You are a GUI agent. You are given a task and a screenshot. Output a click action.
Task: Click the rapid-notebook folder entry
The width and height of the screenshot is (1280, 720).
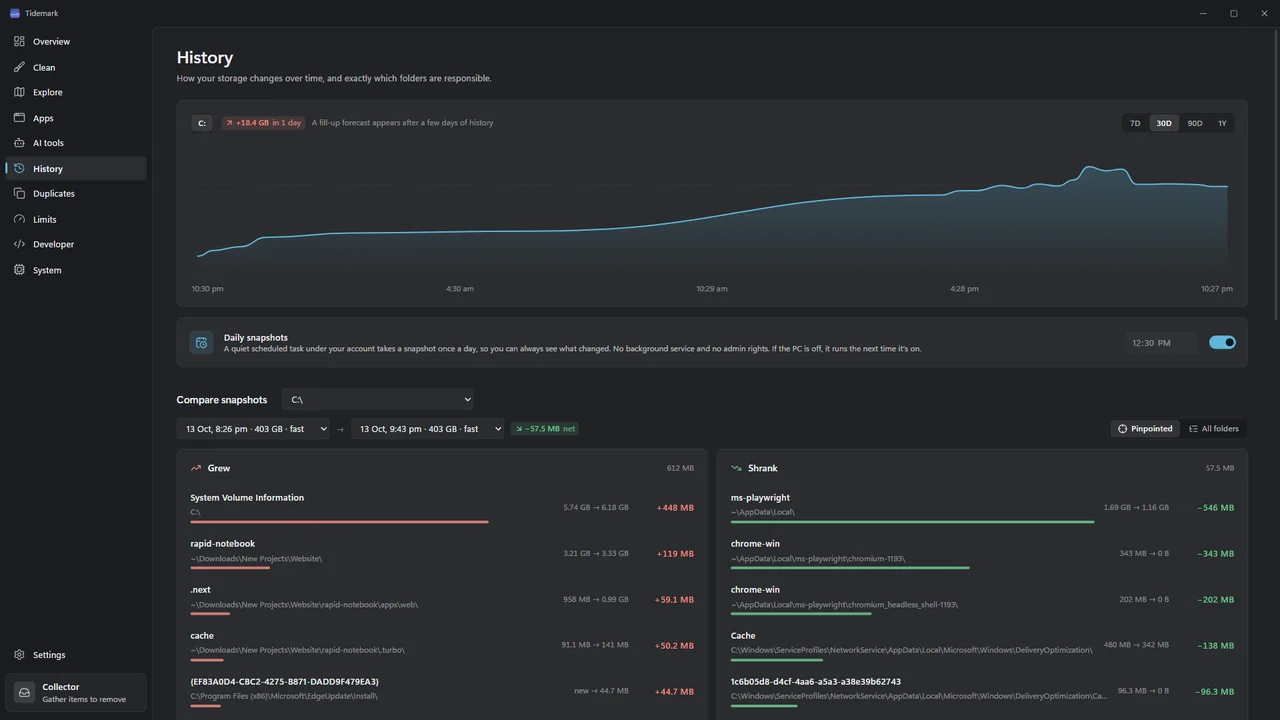(442, 554)
